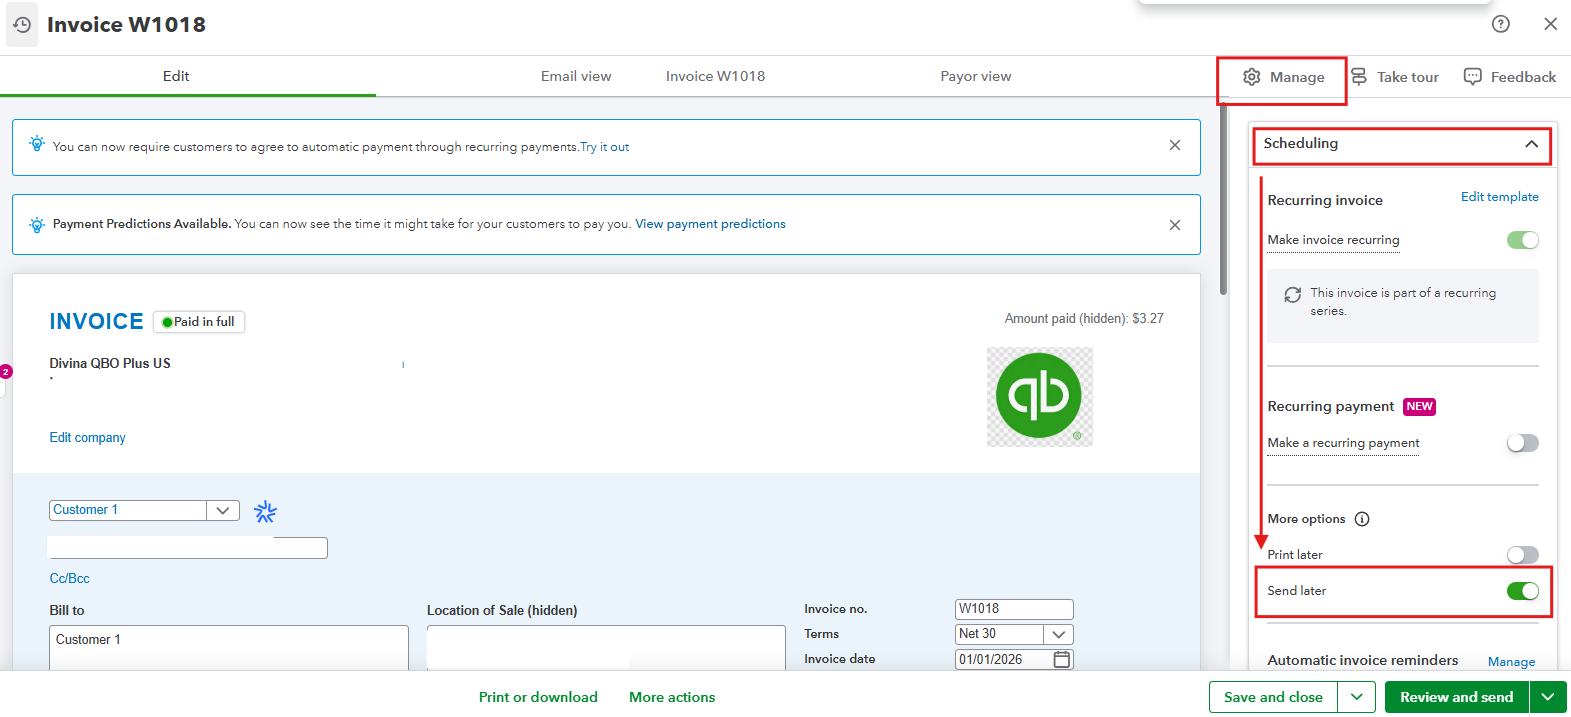Dismiss the recurring payments tip banner
Image resolution: width=1571 pixels, height=717 pixels.
1174,146
